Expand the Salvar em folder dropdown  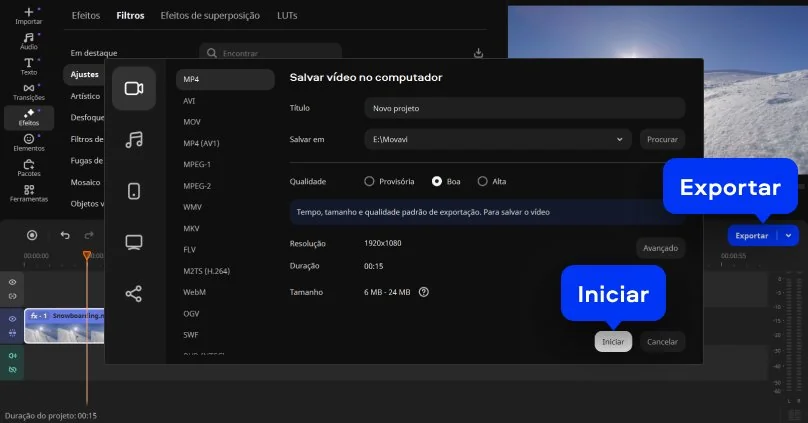coord(620,139)
